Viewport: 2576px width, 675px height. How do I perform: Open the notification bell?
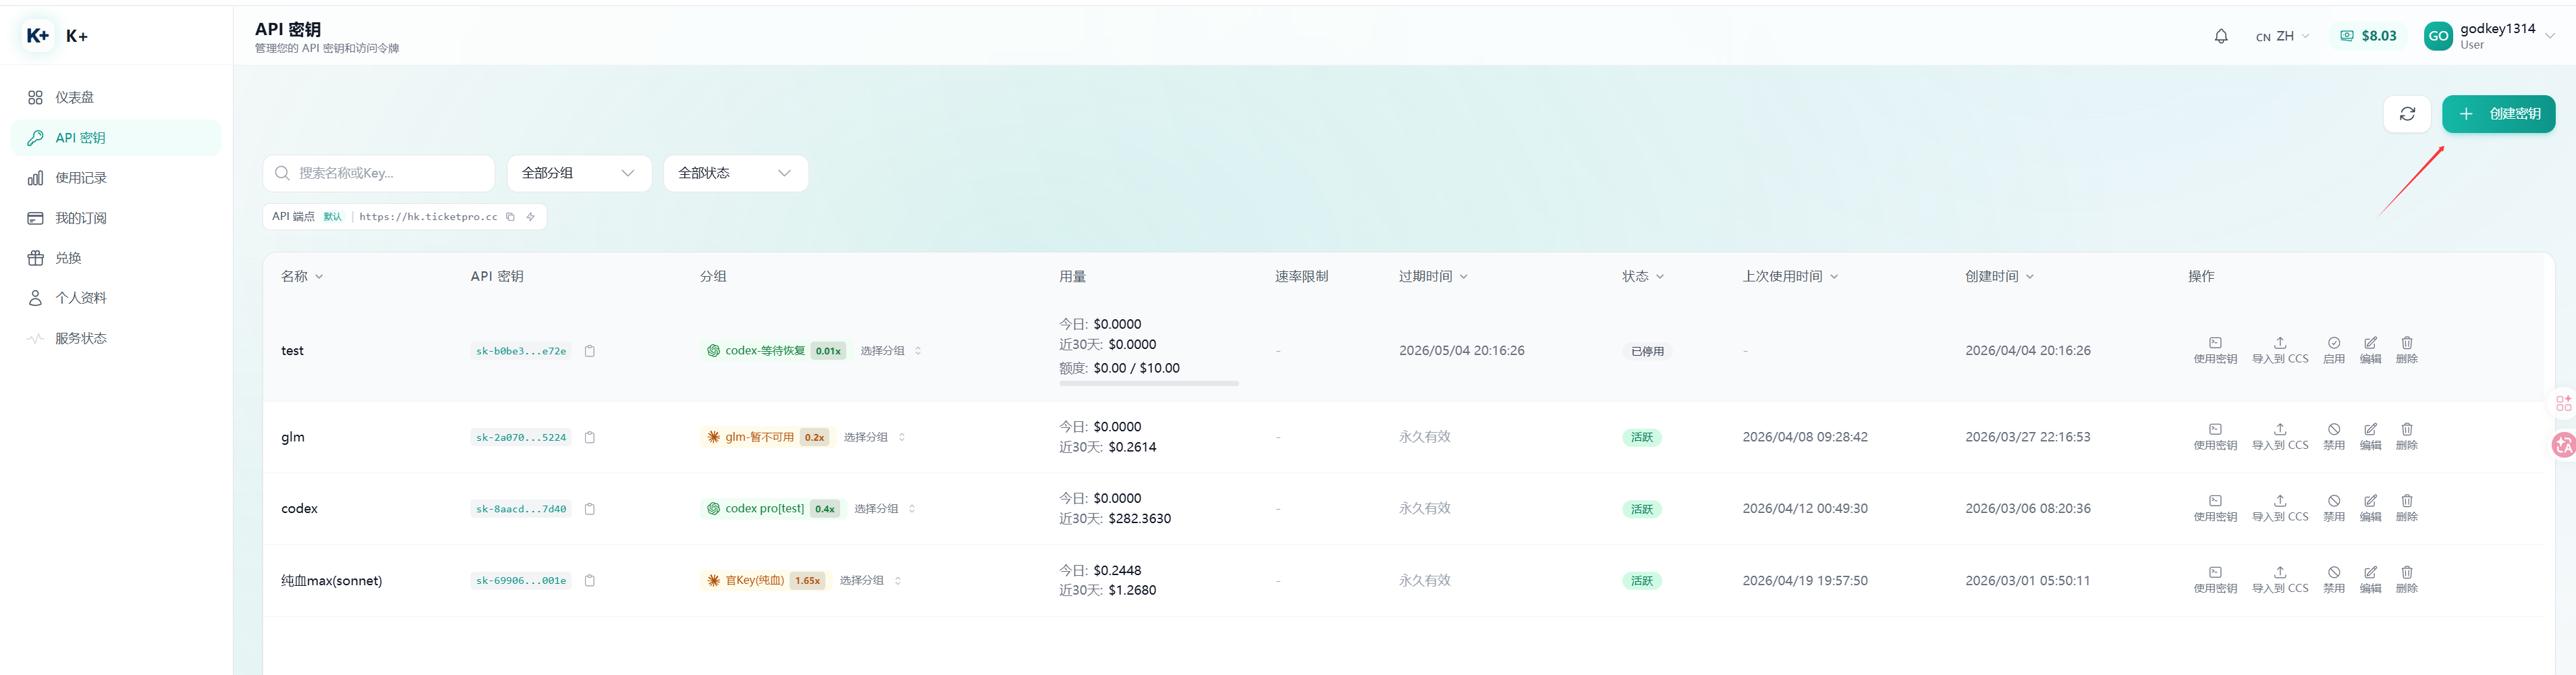(x=2221, y=36)
